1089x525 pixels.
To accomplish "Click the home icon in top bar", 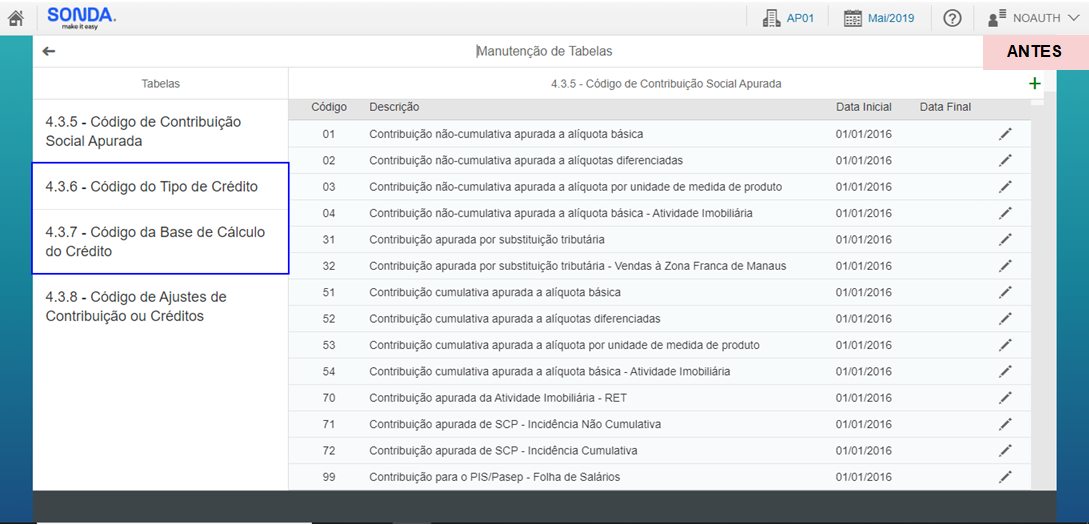I will (x=15, y=18).
